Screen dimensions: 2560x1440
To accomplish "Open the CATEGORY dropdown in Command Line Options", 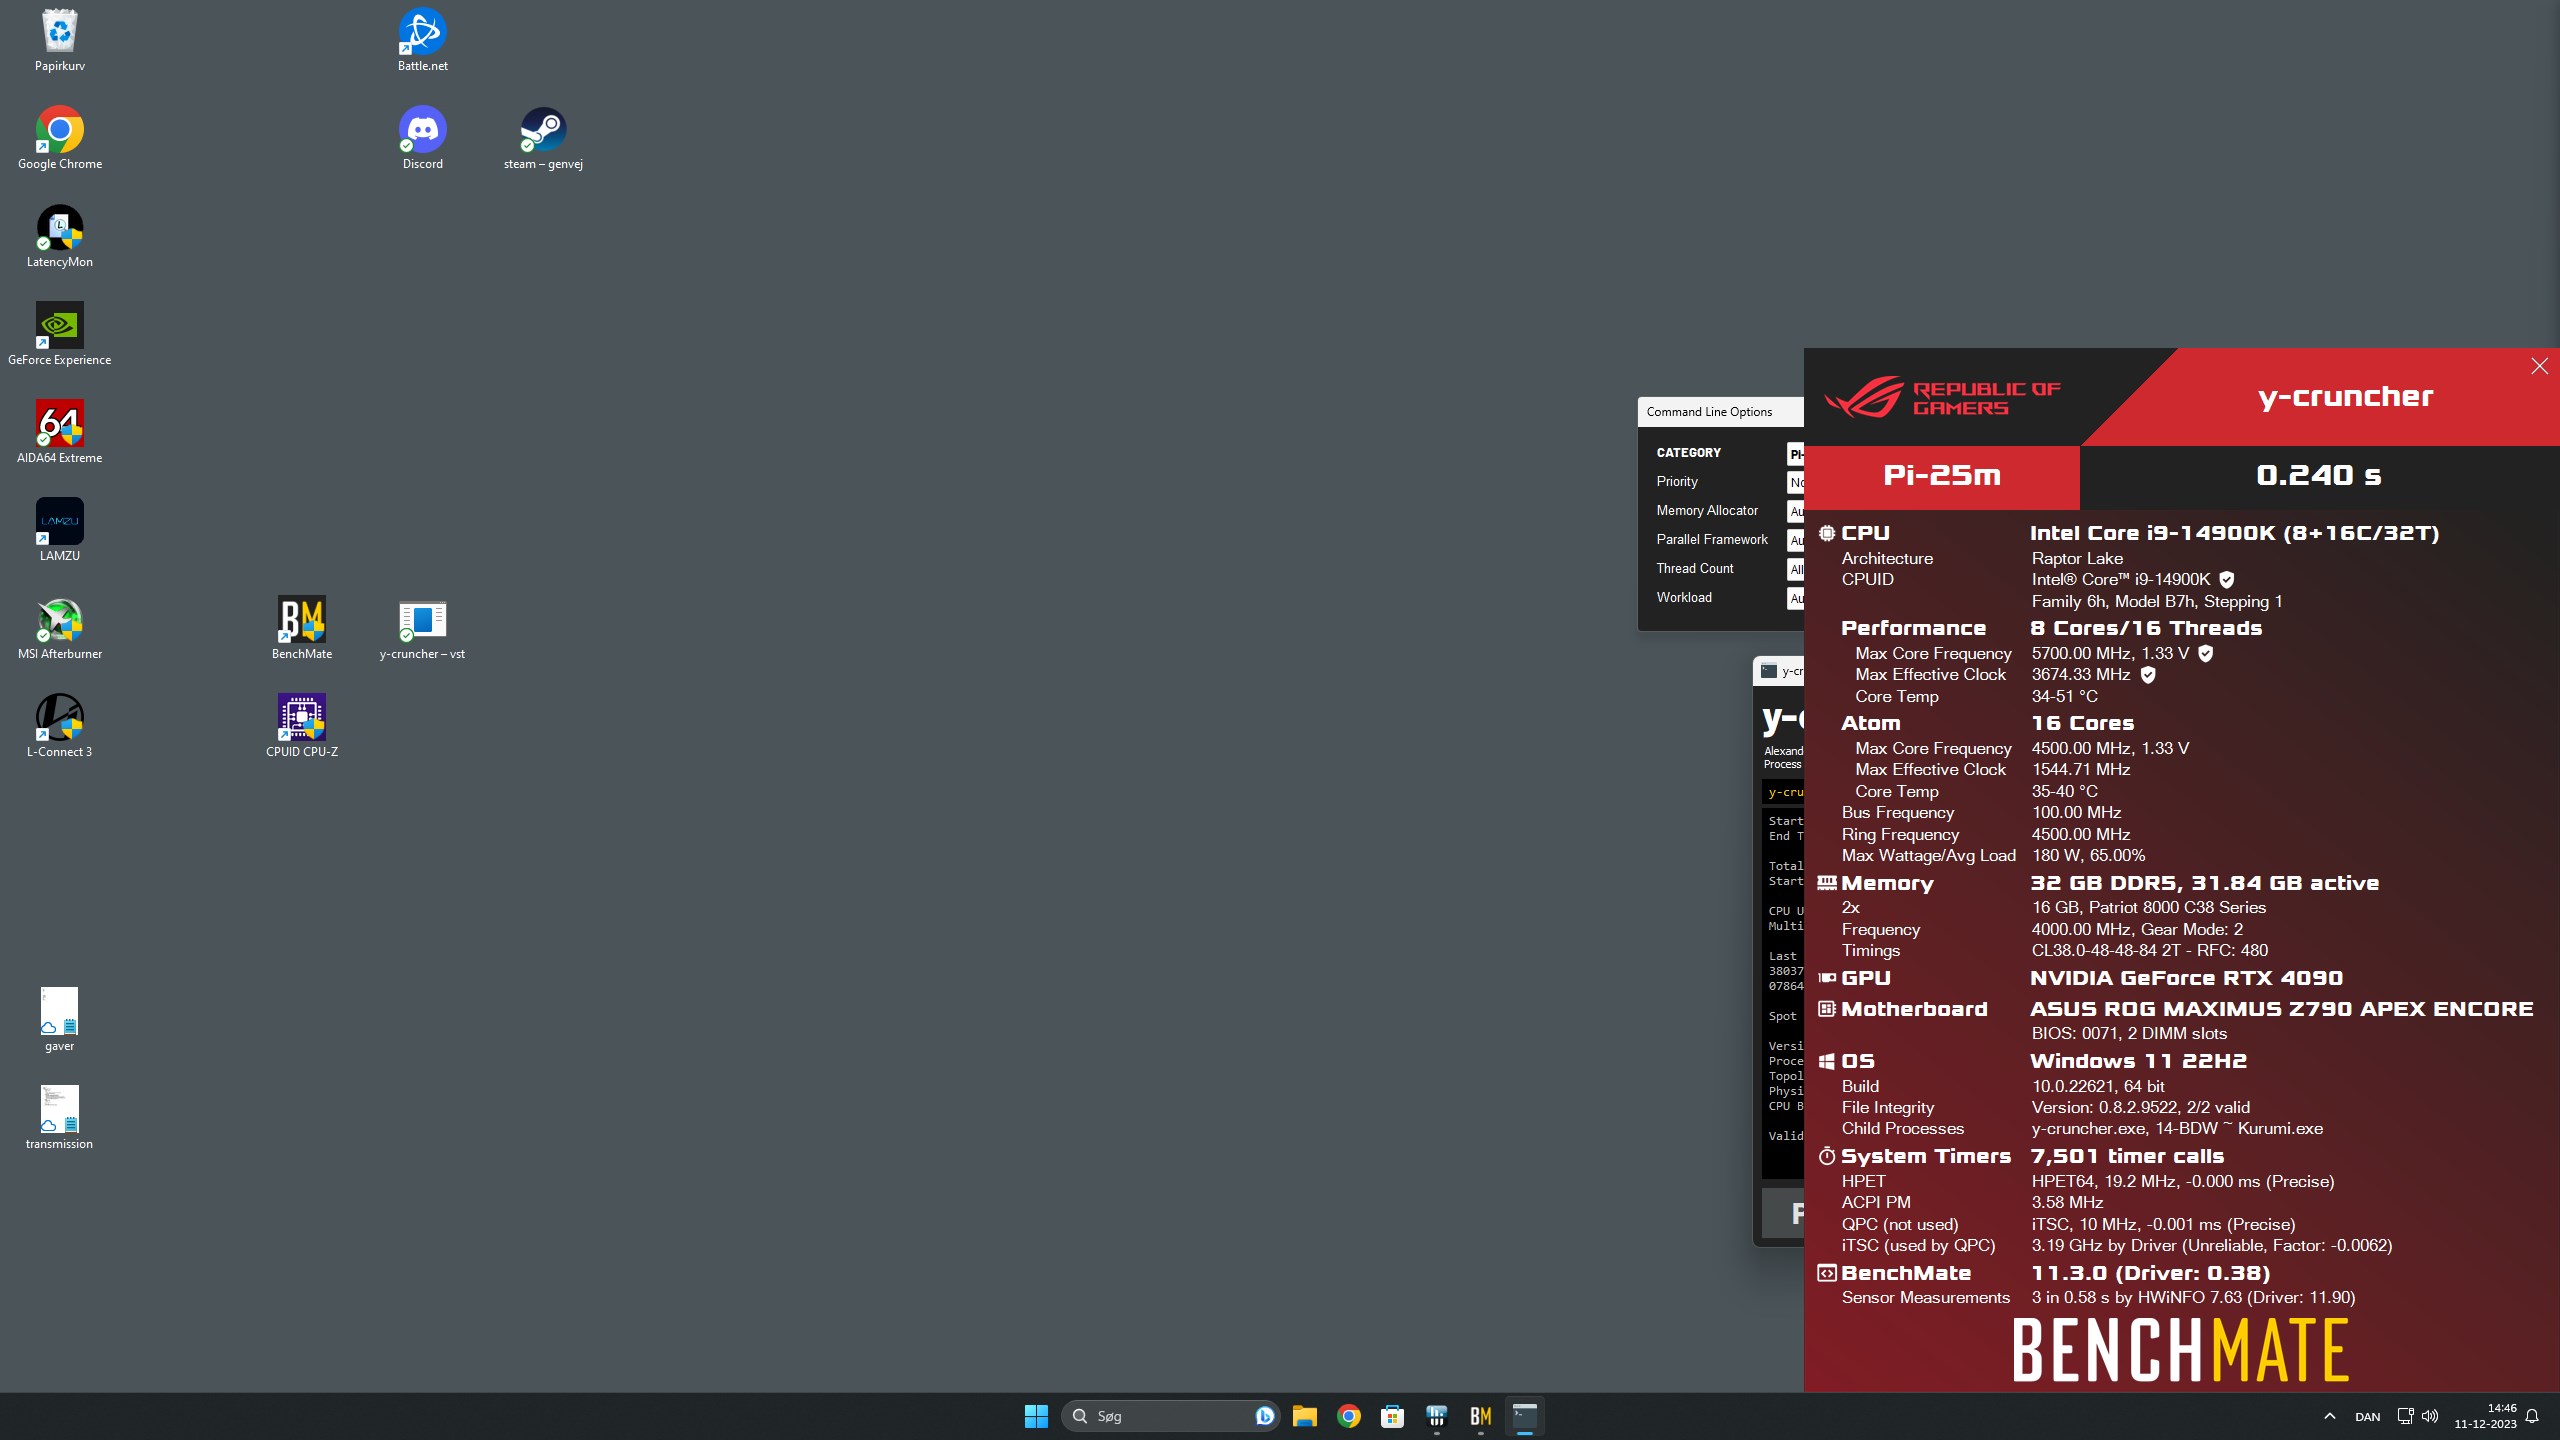I will [x=1795, y=453].
